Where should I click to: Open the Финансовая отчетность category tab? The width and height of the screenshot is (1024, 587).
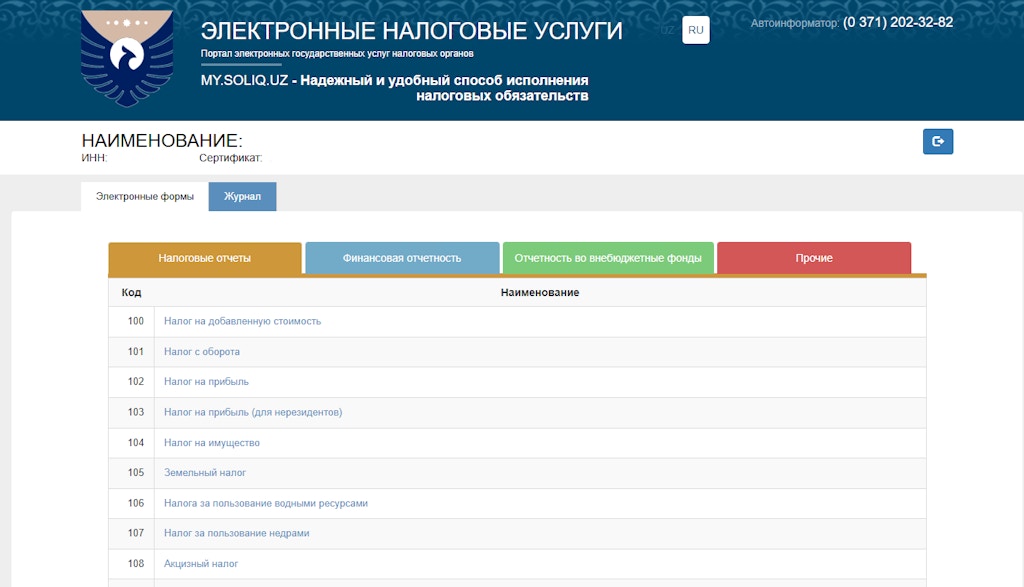402,258
